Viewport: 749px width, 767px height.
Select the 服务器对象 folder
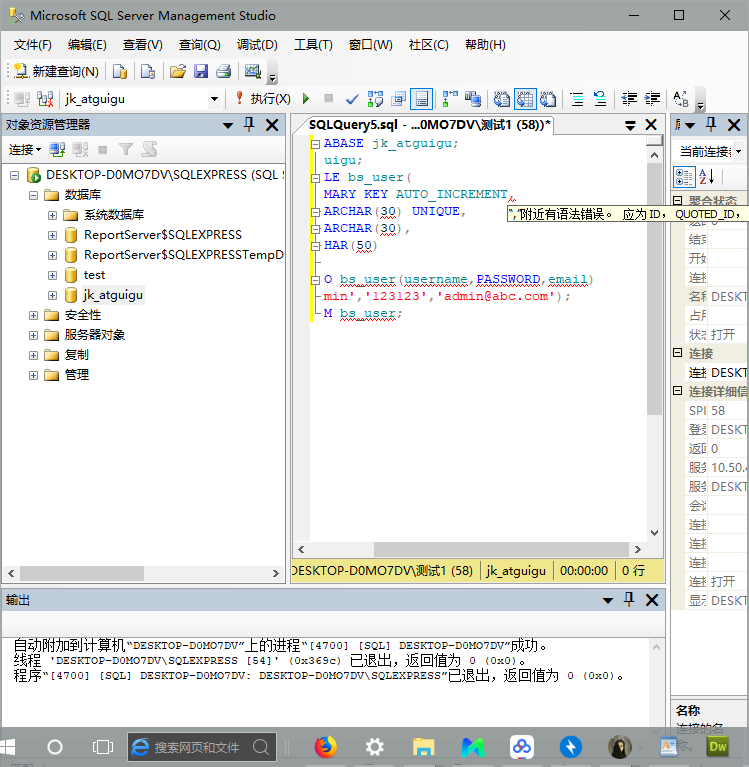pyautogui.click(x=95, y=335)
